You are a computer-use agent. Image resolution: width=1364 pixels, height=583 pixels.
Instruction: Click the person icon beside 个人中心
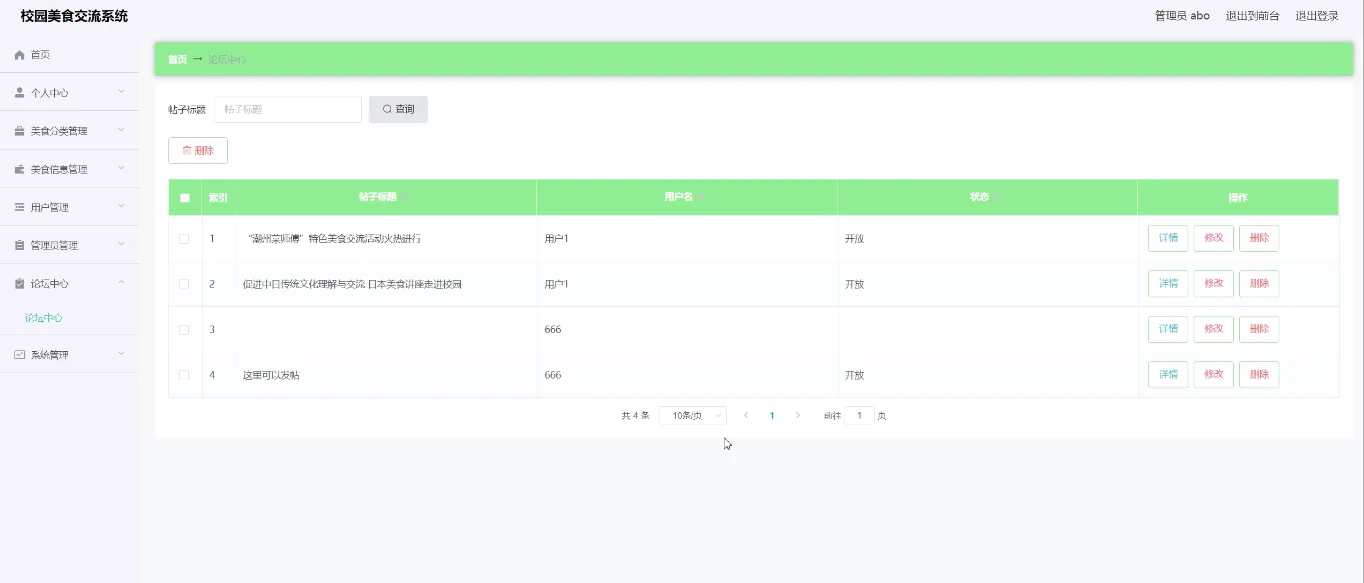[19, 93]
